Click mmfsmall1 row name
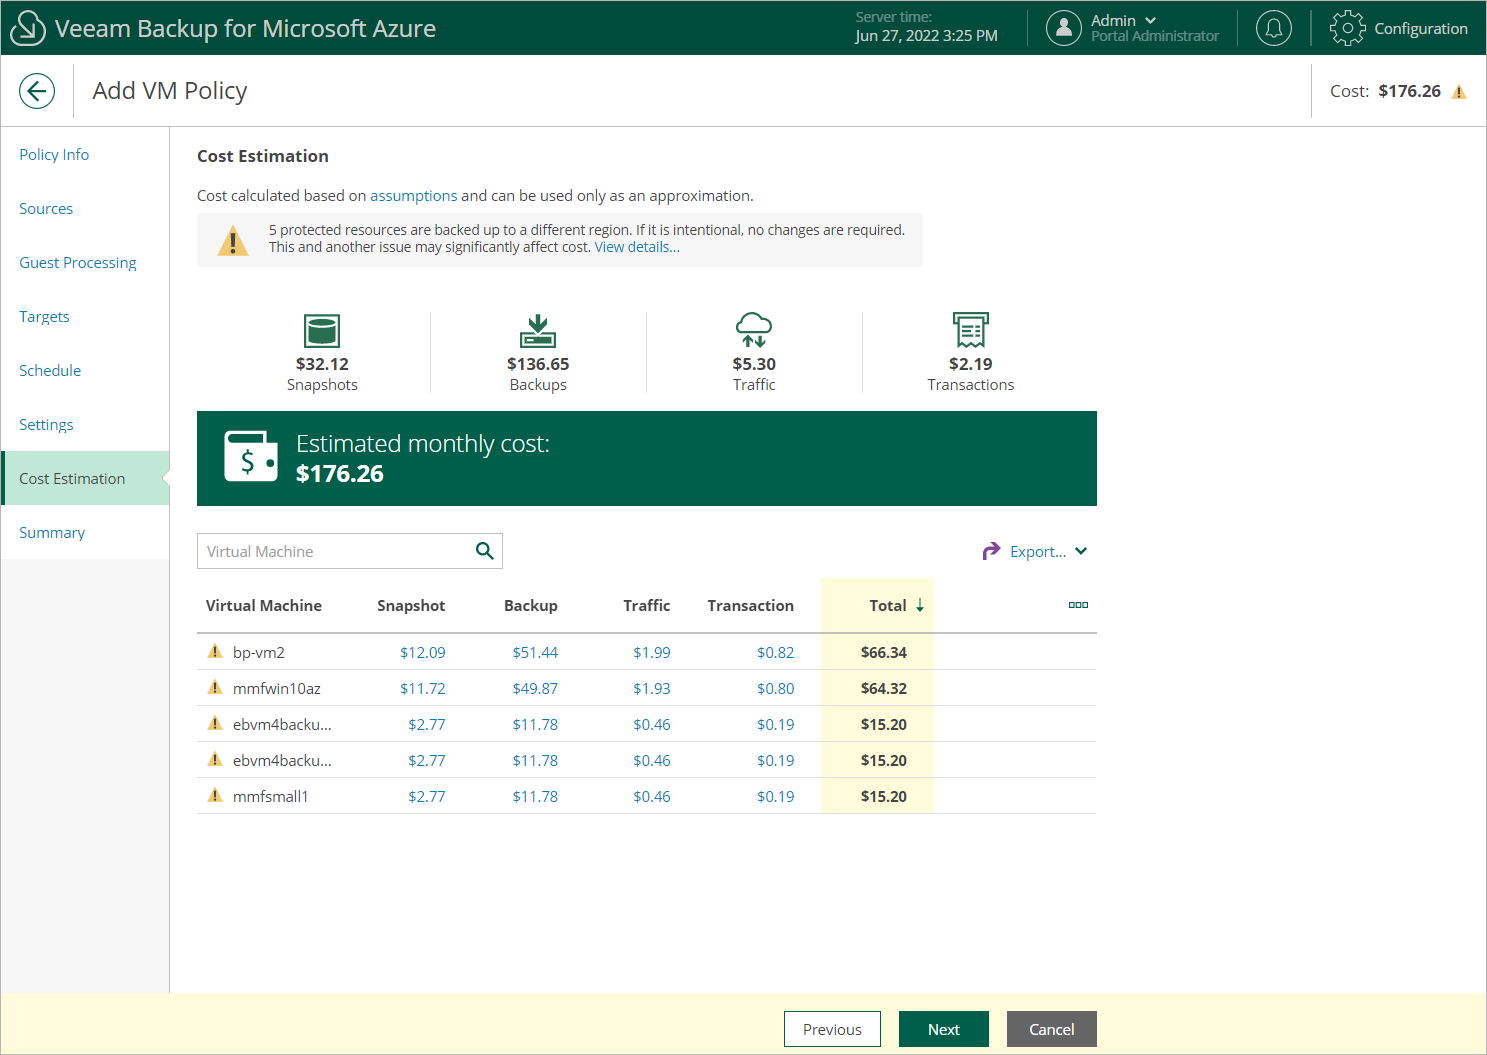This screenshot has width=1487, height=1055. (271, 796)
